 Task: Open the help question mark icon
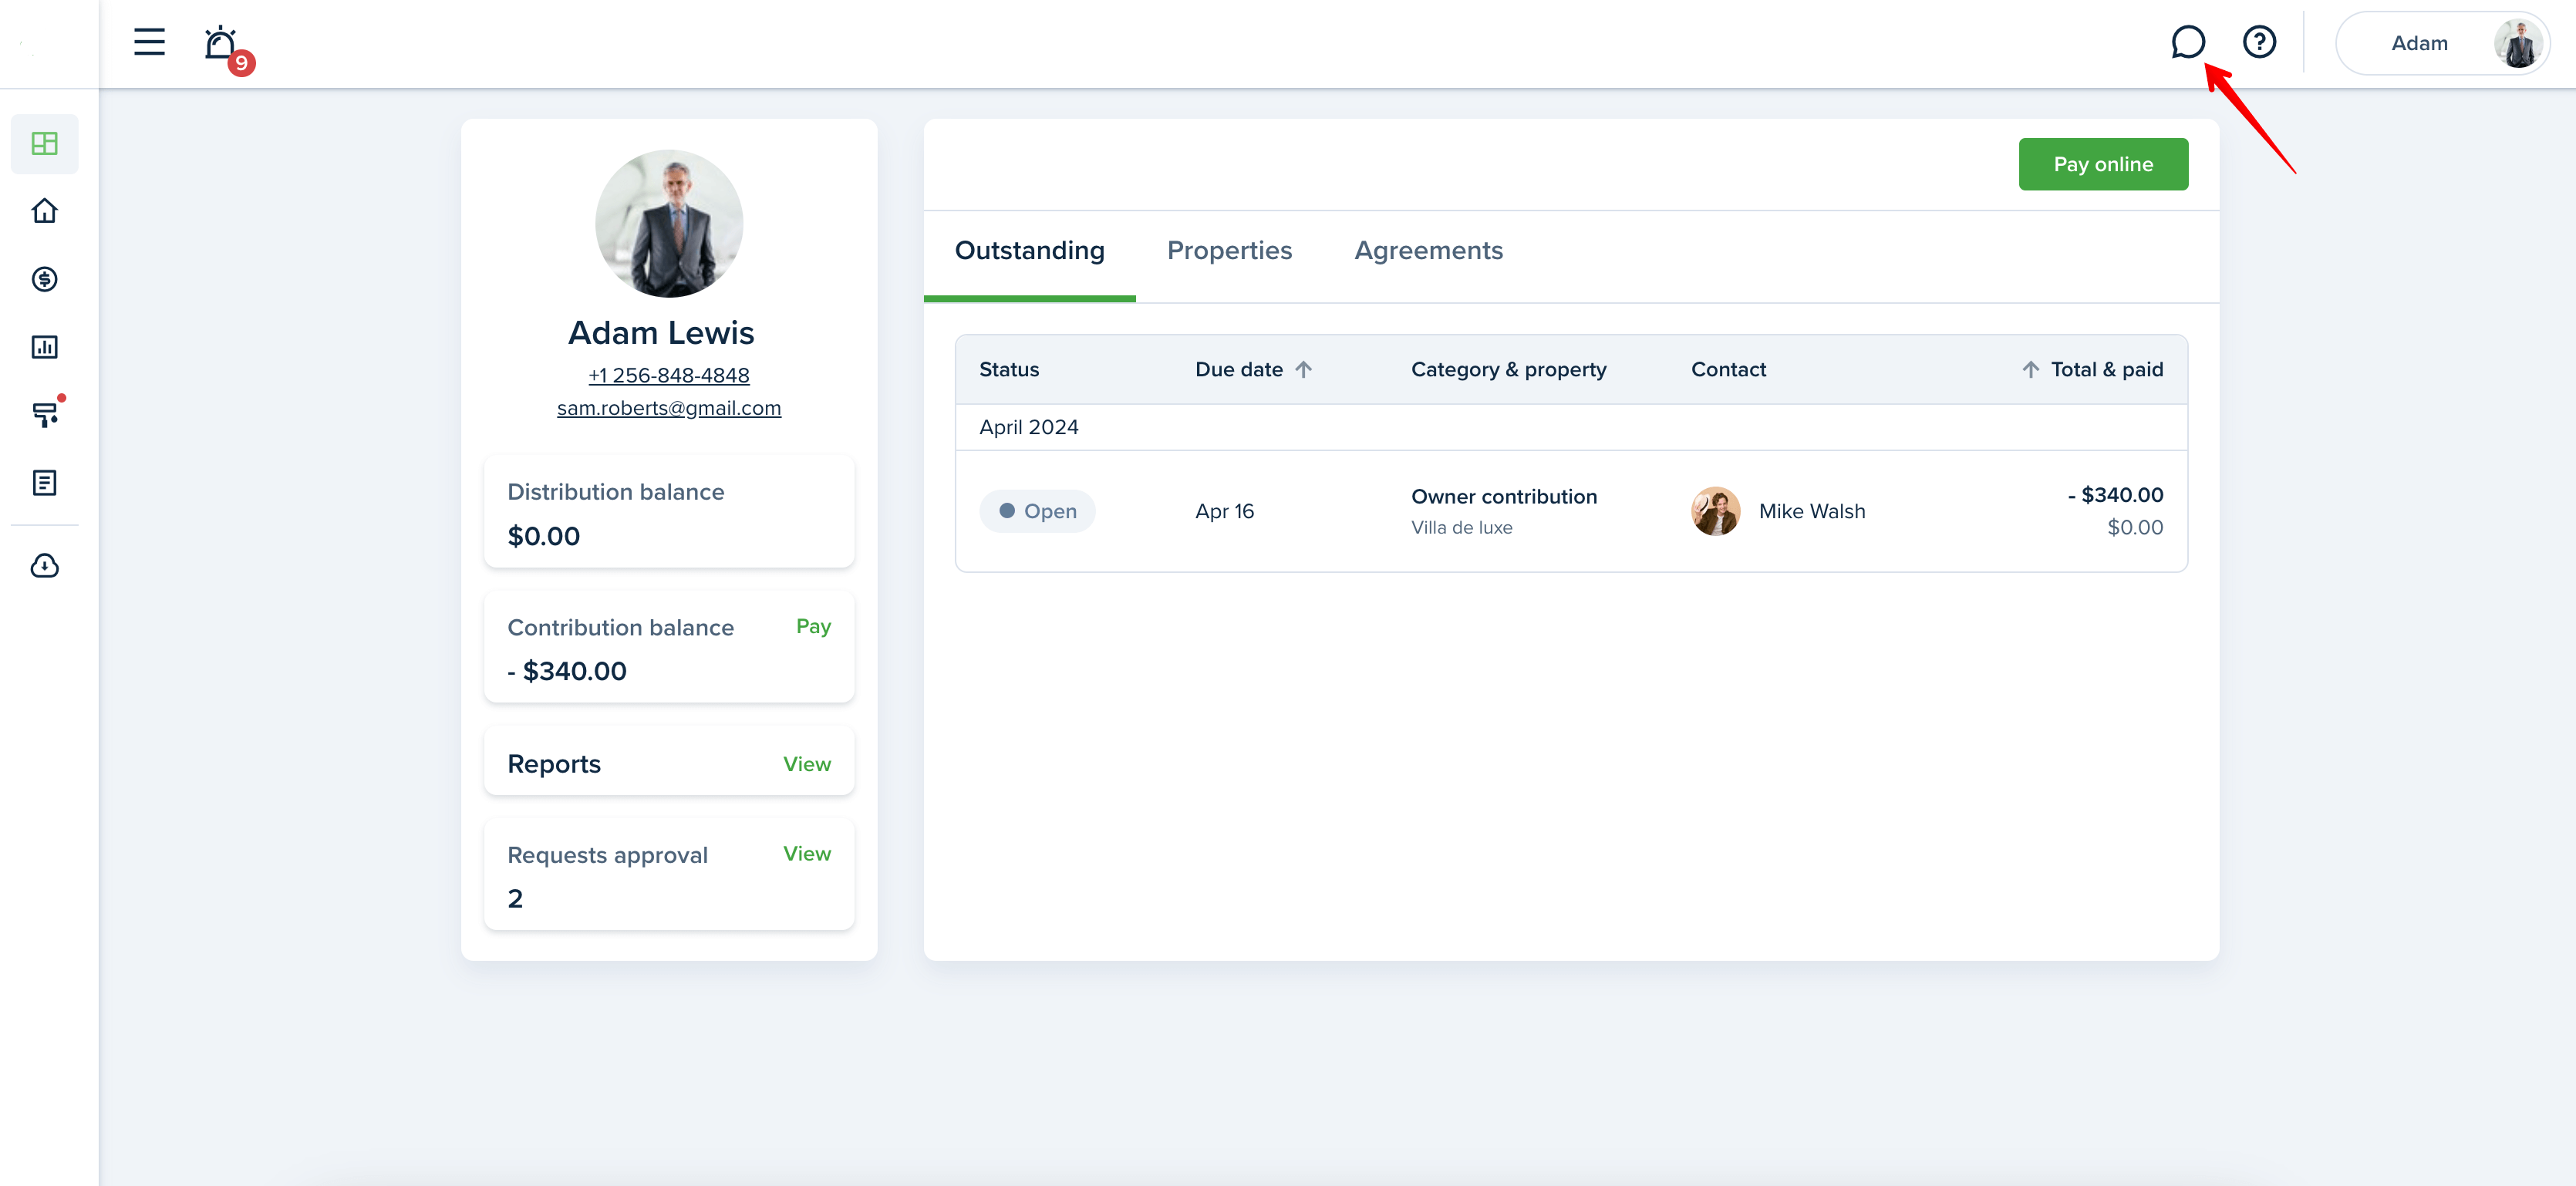(x=2259, y=42)
